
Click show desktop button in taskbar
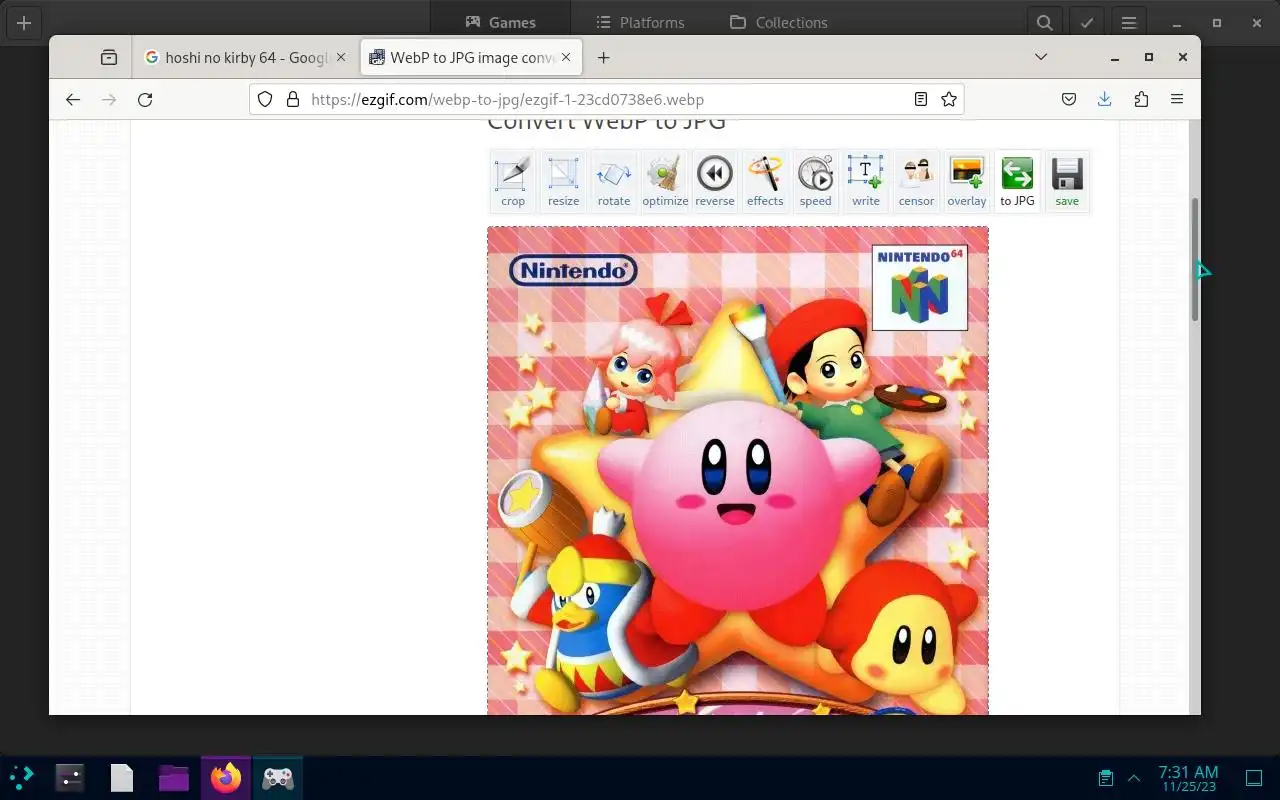coord(1254,777)
